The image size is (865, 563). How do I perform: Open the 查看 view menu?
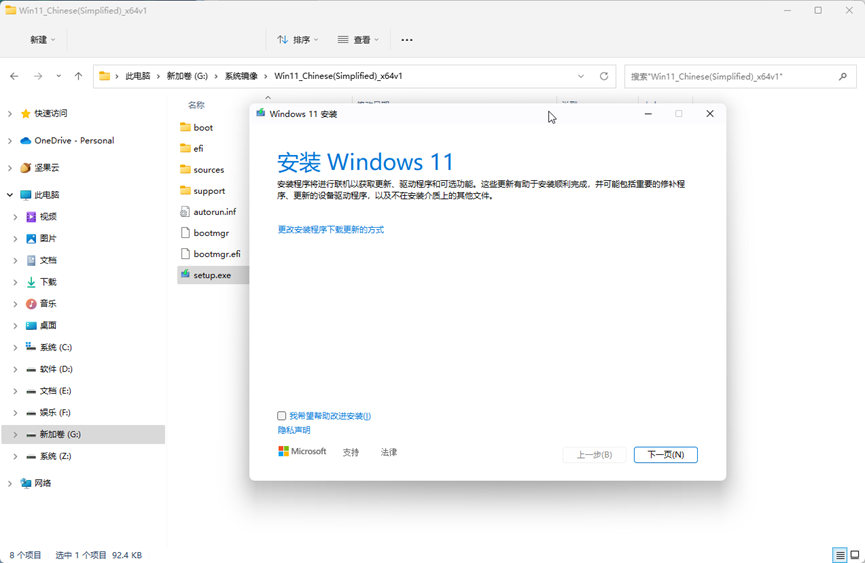358,40
